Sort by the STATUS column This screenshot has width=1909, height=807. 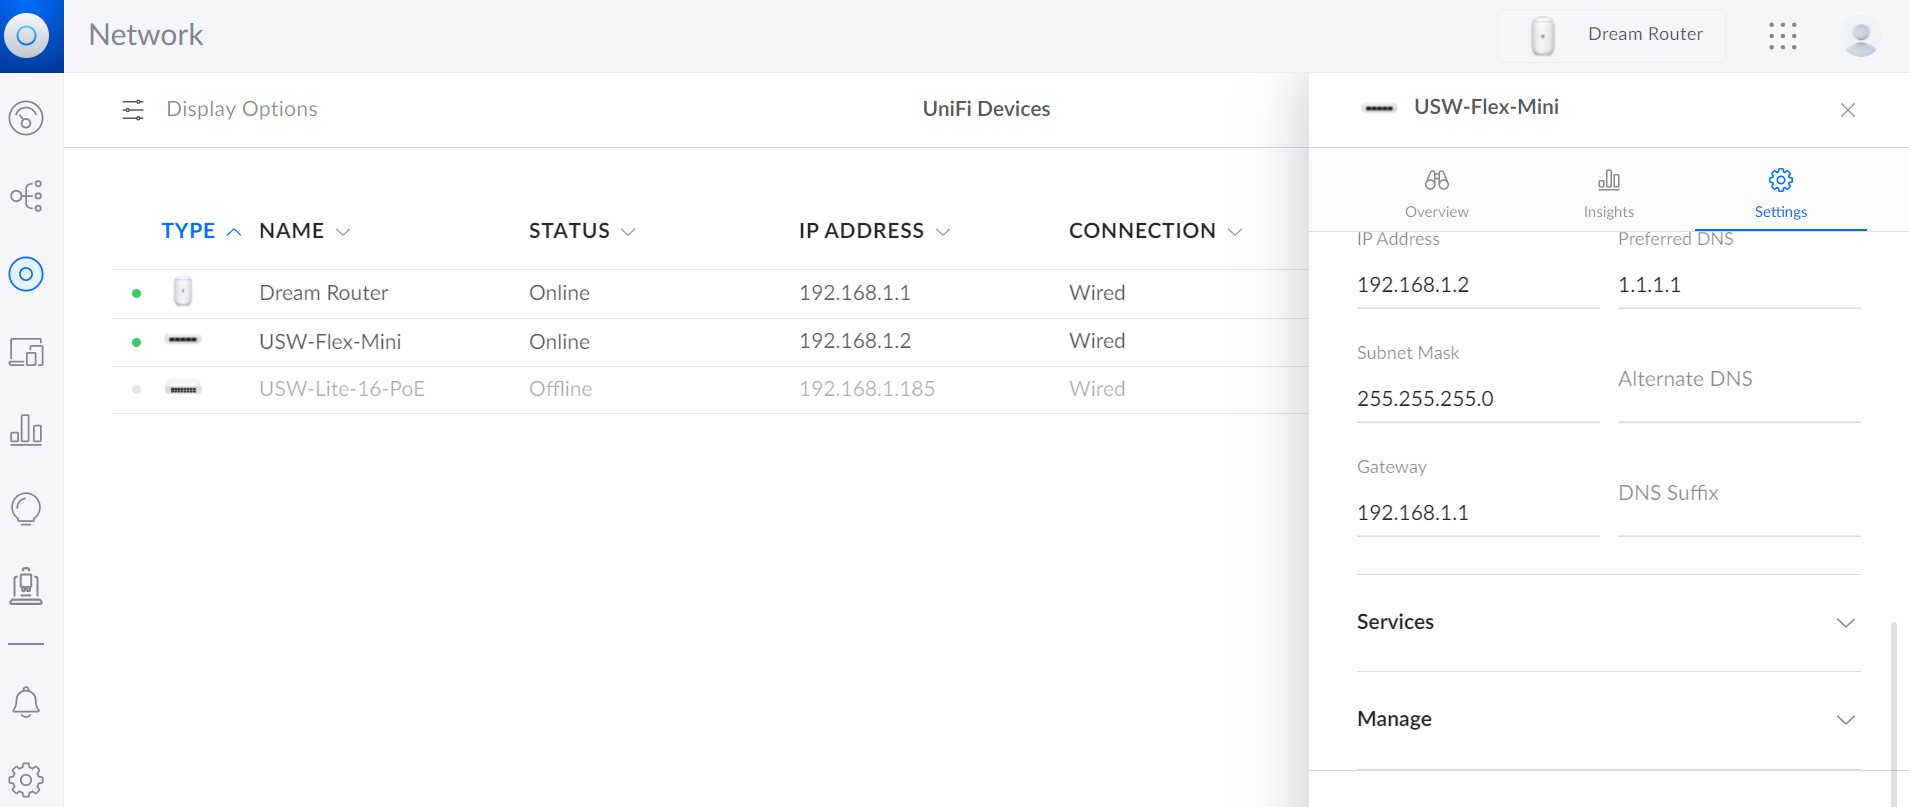pyautogui.click(x=582, y=231)
